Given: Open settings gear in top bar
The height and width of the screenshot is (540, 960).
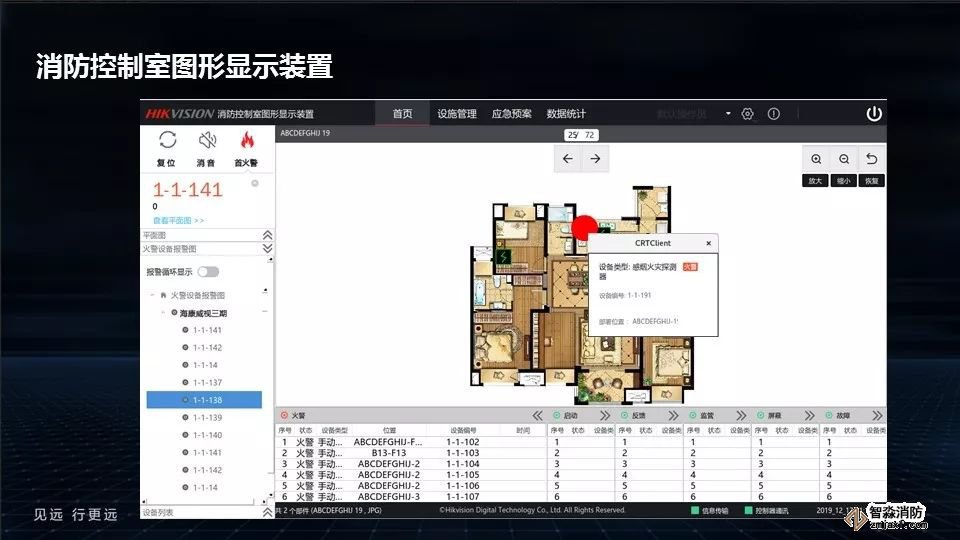Looking at the screenshot, I should (x=747, y=114).
